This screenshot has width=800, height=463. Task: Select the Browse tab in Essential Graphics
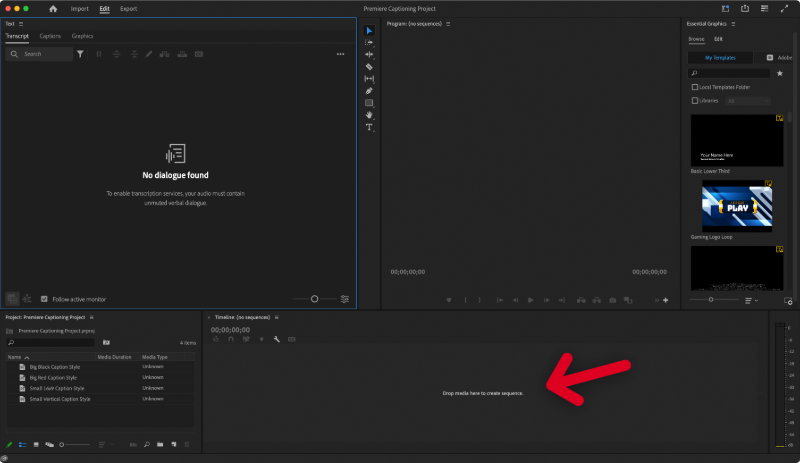coord(696,39)
